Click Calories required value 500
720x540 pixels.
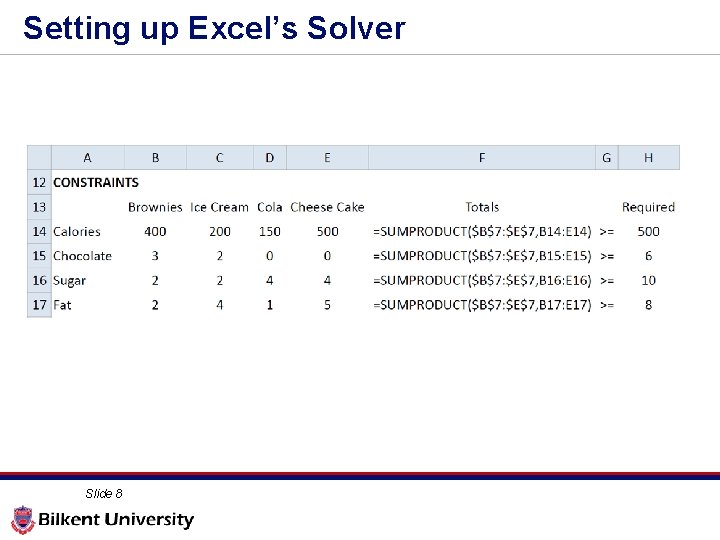[648, 231]
